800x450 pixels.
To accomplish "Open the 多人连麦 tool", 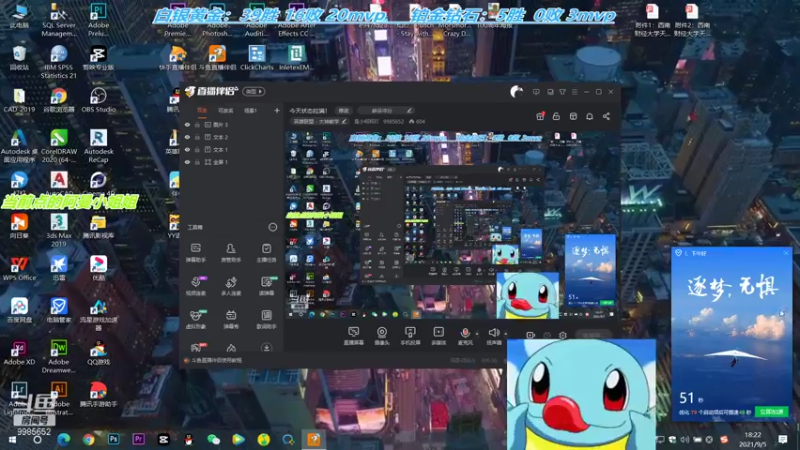I will 231,286.
